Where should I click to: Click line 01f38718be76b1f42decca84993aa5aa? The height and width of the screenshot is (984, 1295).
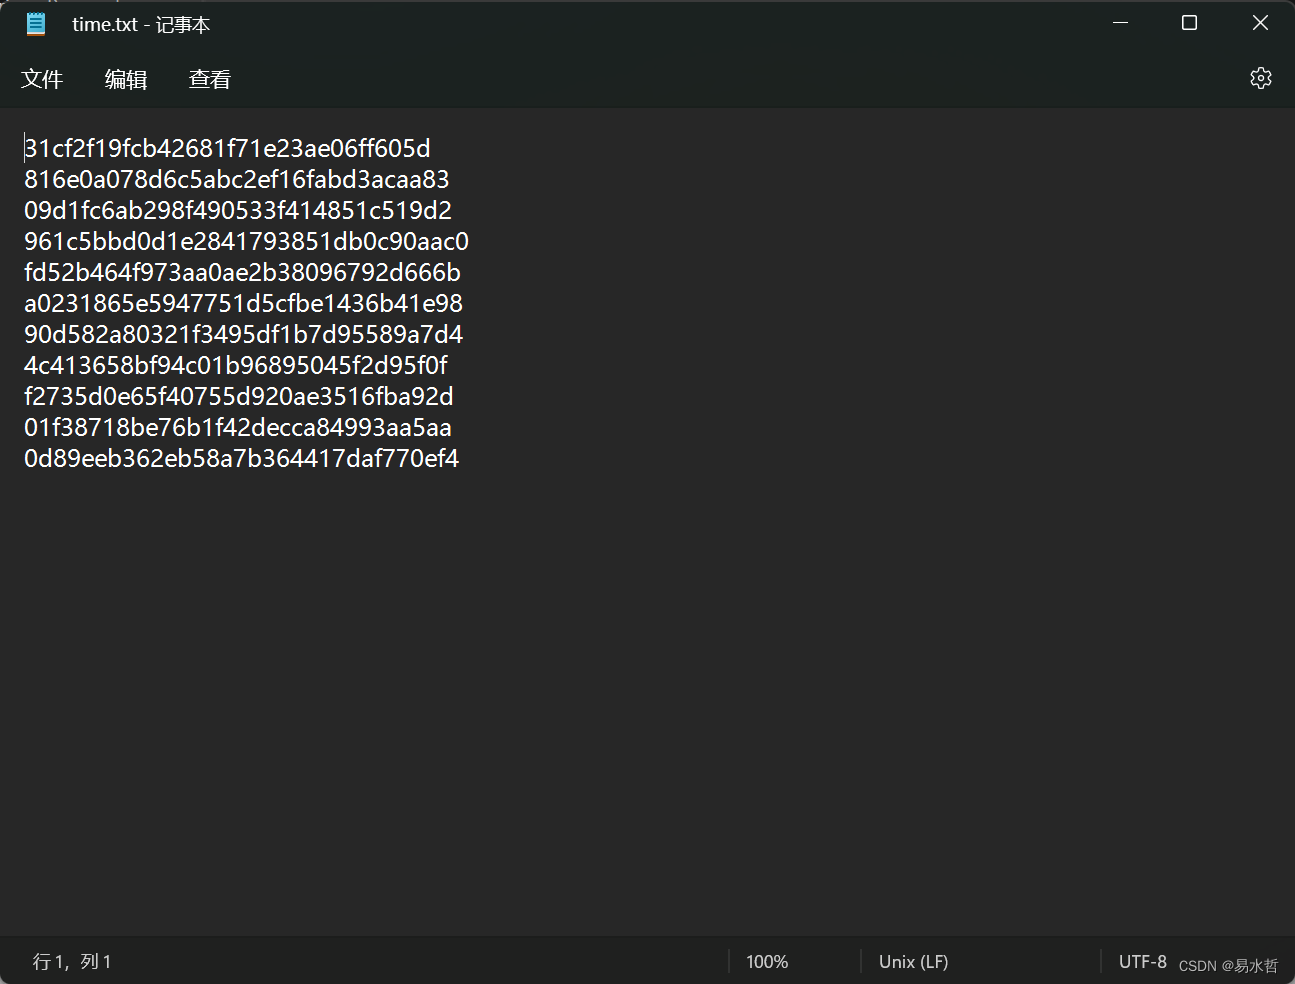pos(238,427)
